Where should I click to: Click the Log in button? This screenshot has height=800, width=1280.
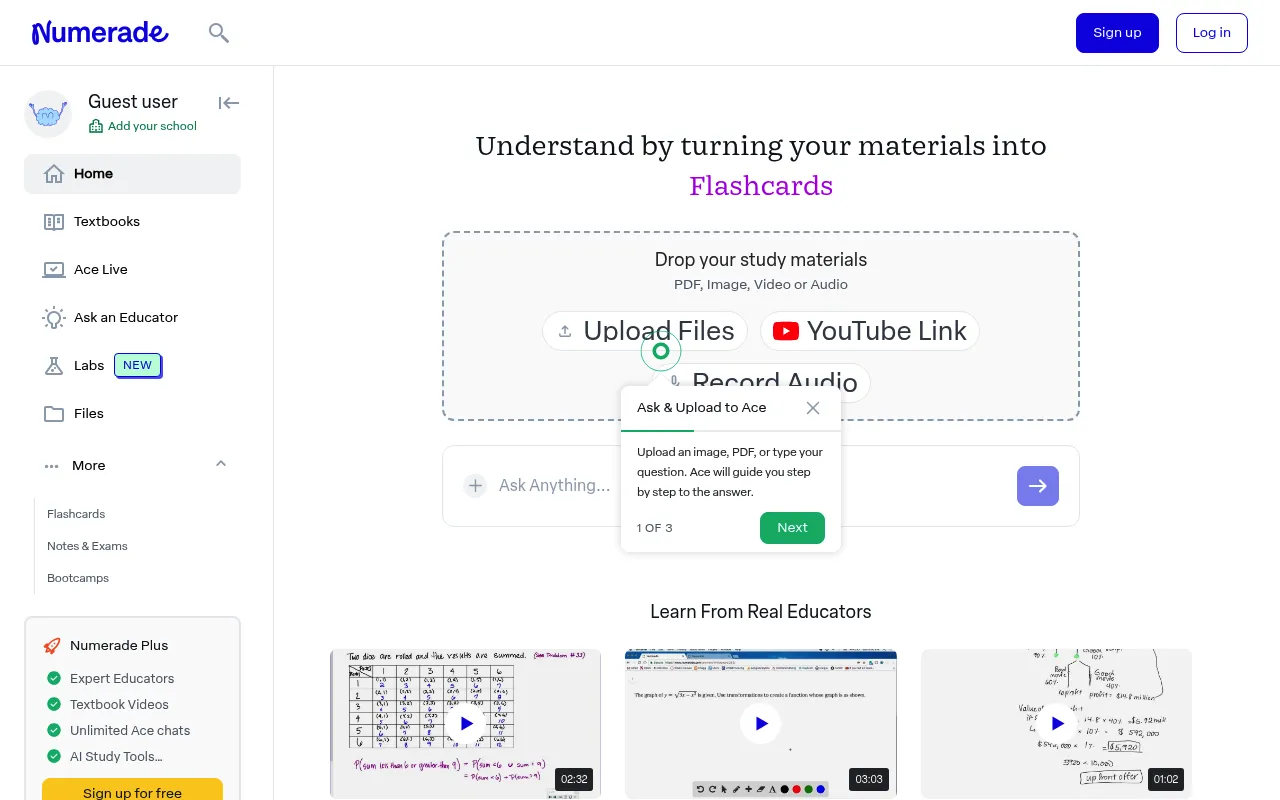pyautogui.click(x=1212, y=33)
